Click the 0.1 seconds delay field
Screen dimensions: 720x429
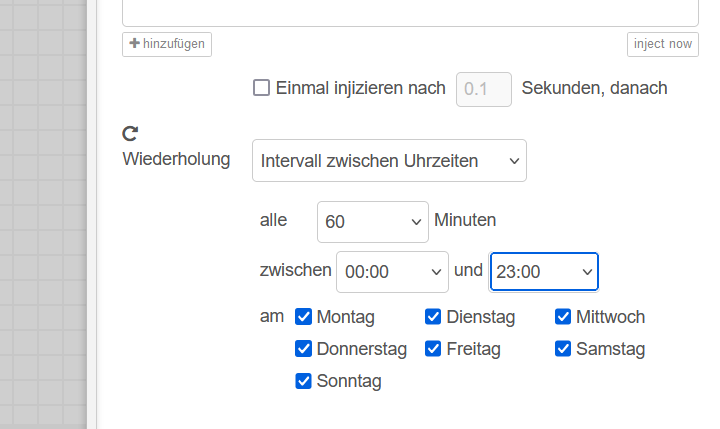484,89
